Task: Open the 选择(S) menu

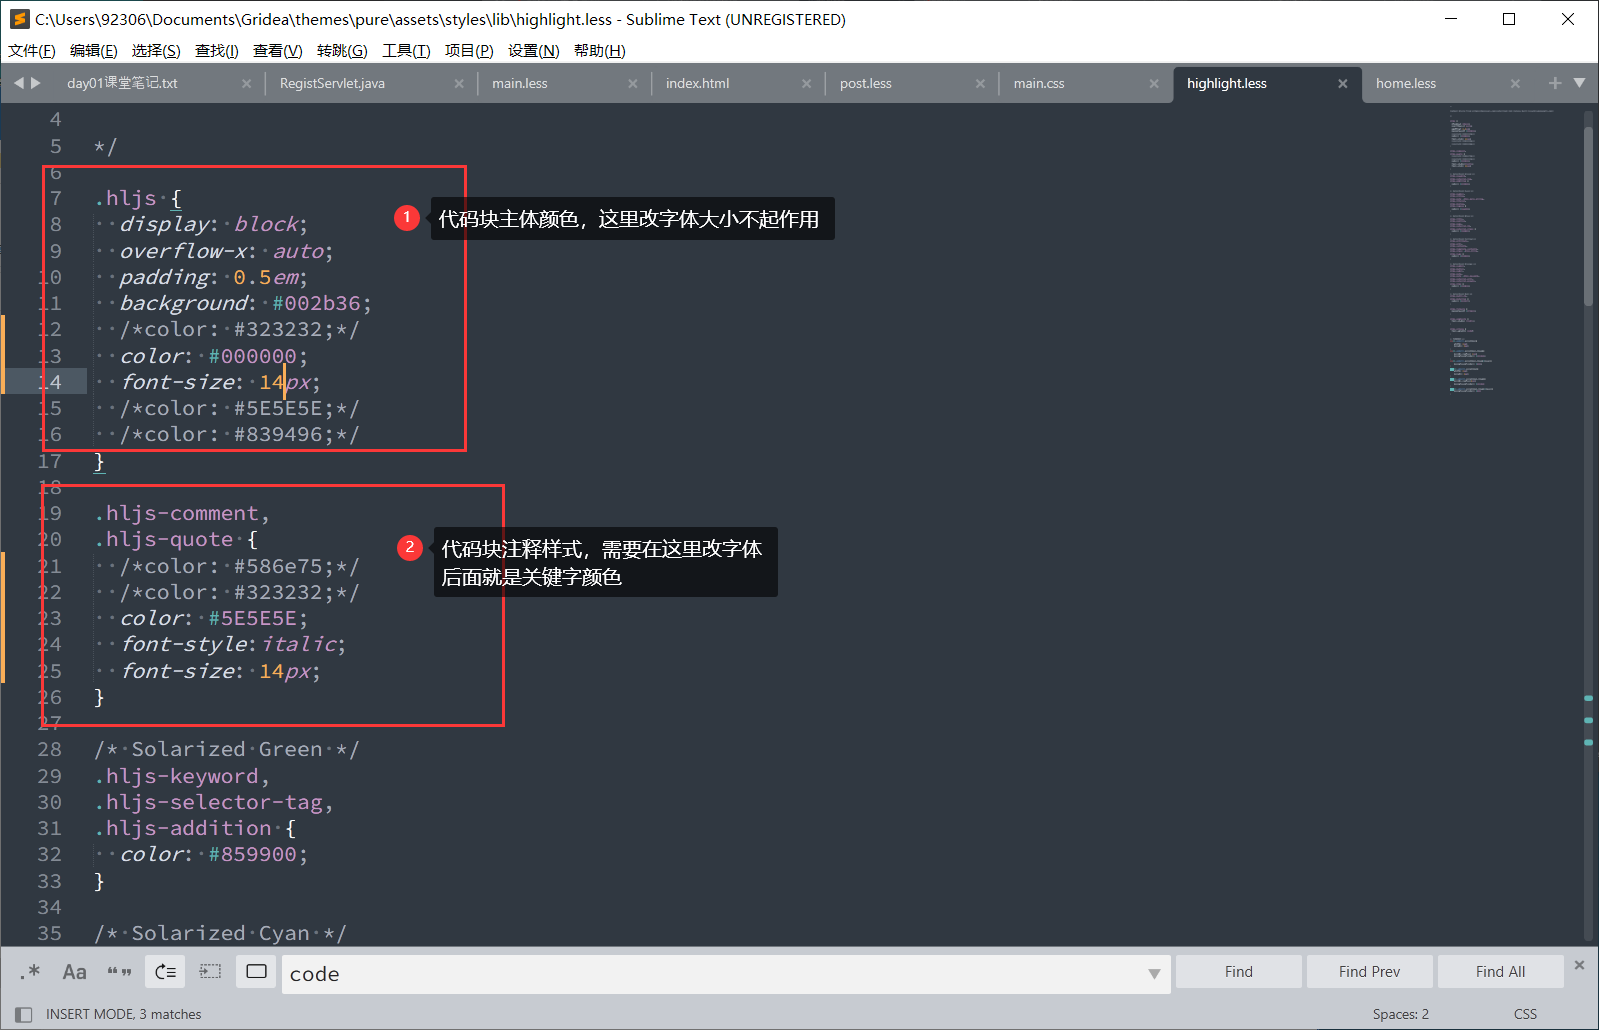Action: click(x=156, y=51)
